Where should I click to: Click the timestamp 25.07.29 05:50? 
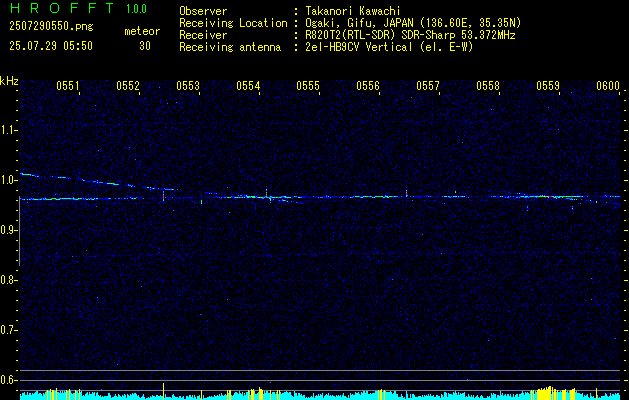(51, 46)
